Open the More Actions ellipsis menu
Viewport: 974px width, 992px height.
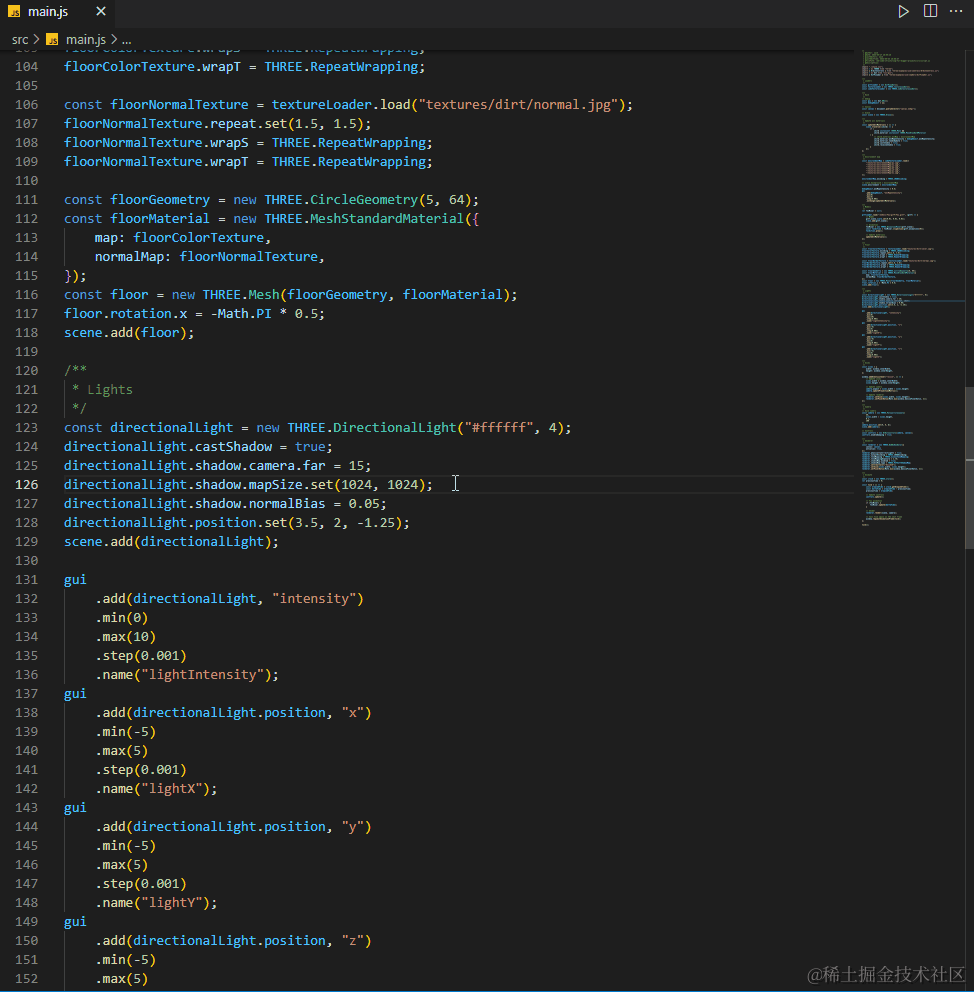[956, 11]
